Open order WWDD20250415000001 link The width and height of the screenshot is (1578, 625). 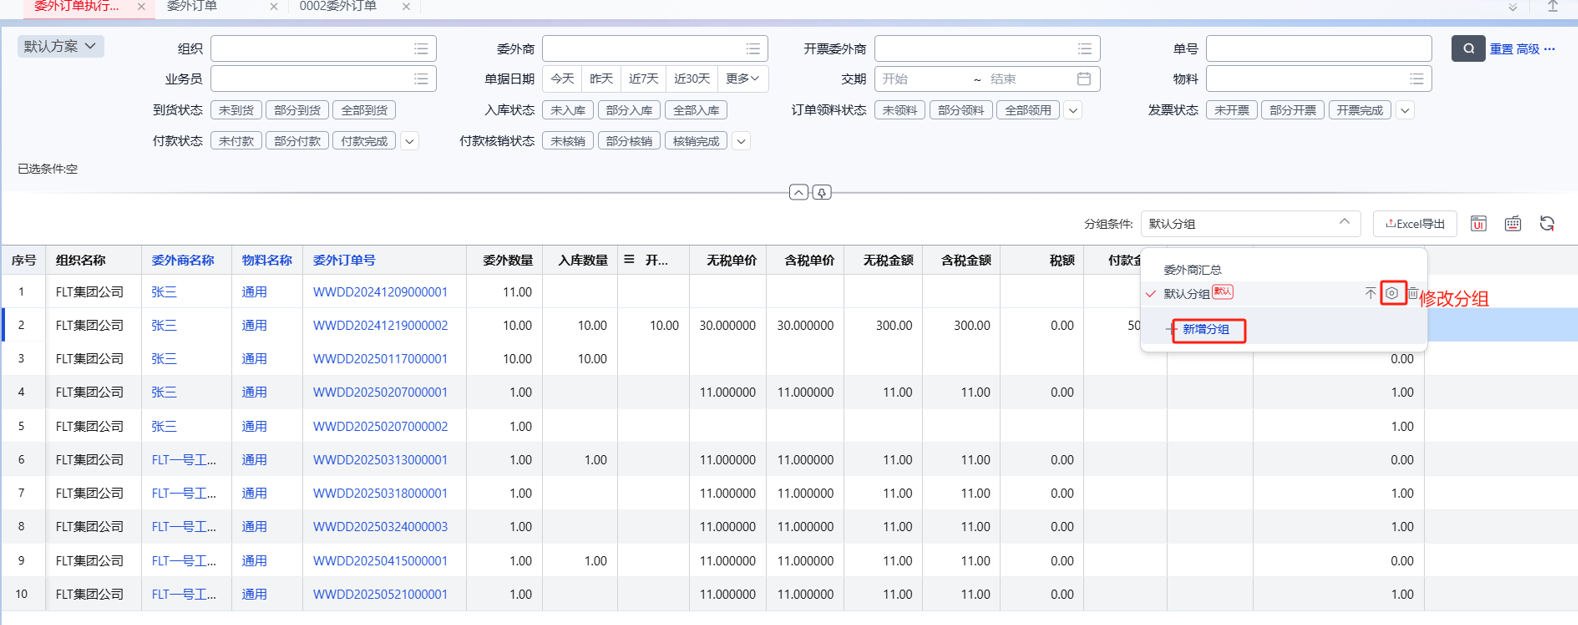380,561
